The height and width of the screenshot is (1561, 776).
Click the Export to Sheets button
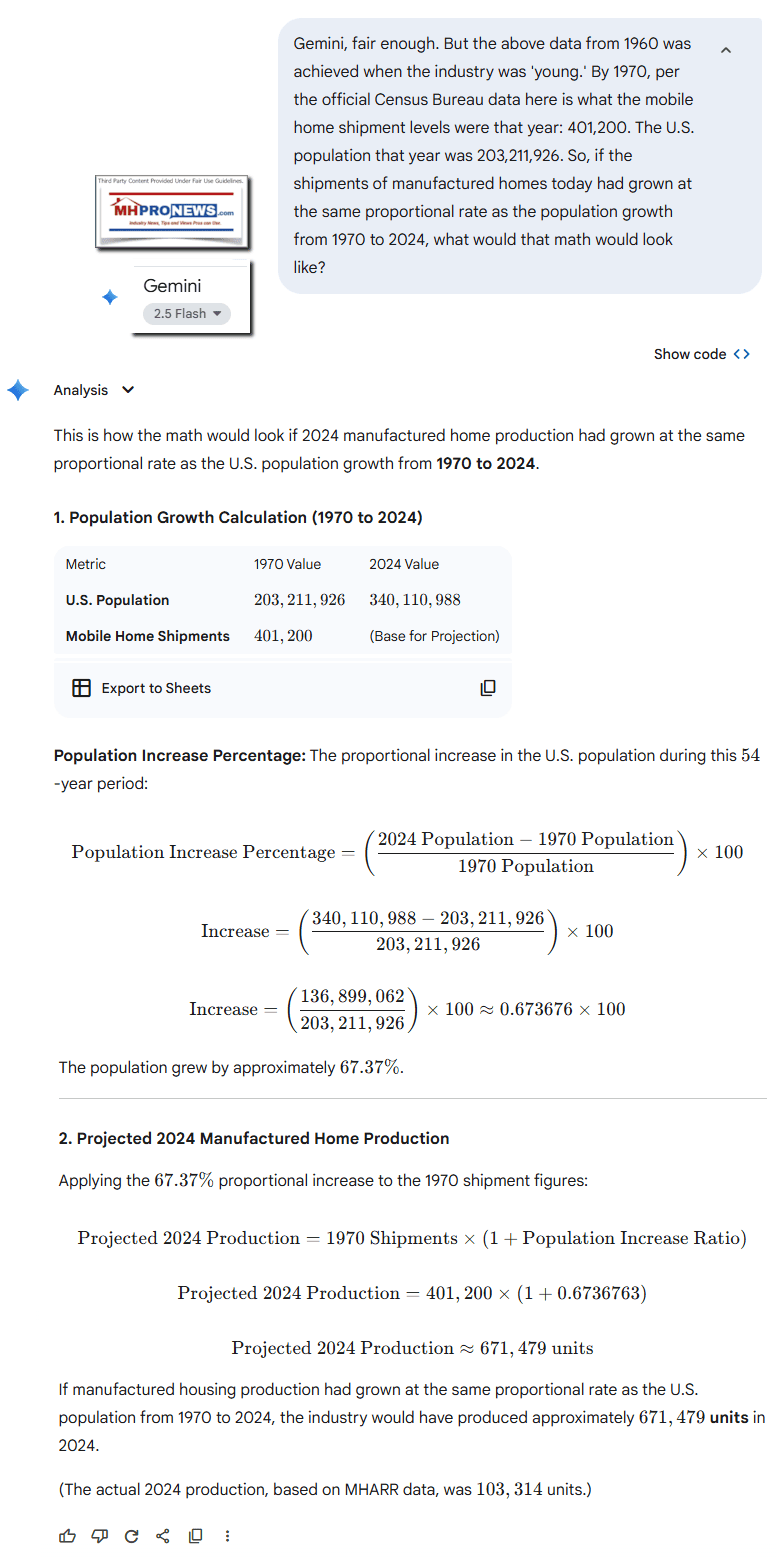[x=156, y=688]
